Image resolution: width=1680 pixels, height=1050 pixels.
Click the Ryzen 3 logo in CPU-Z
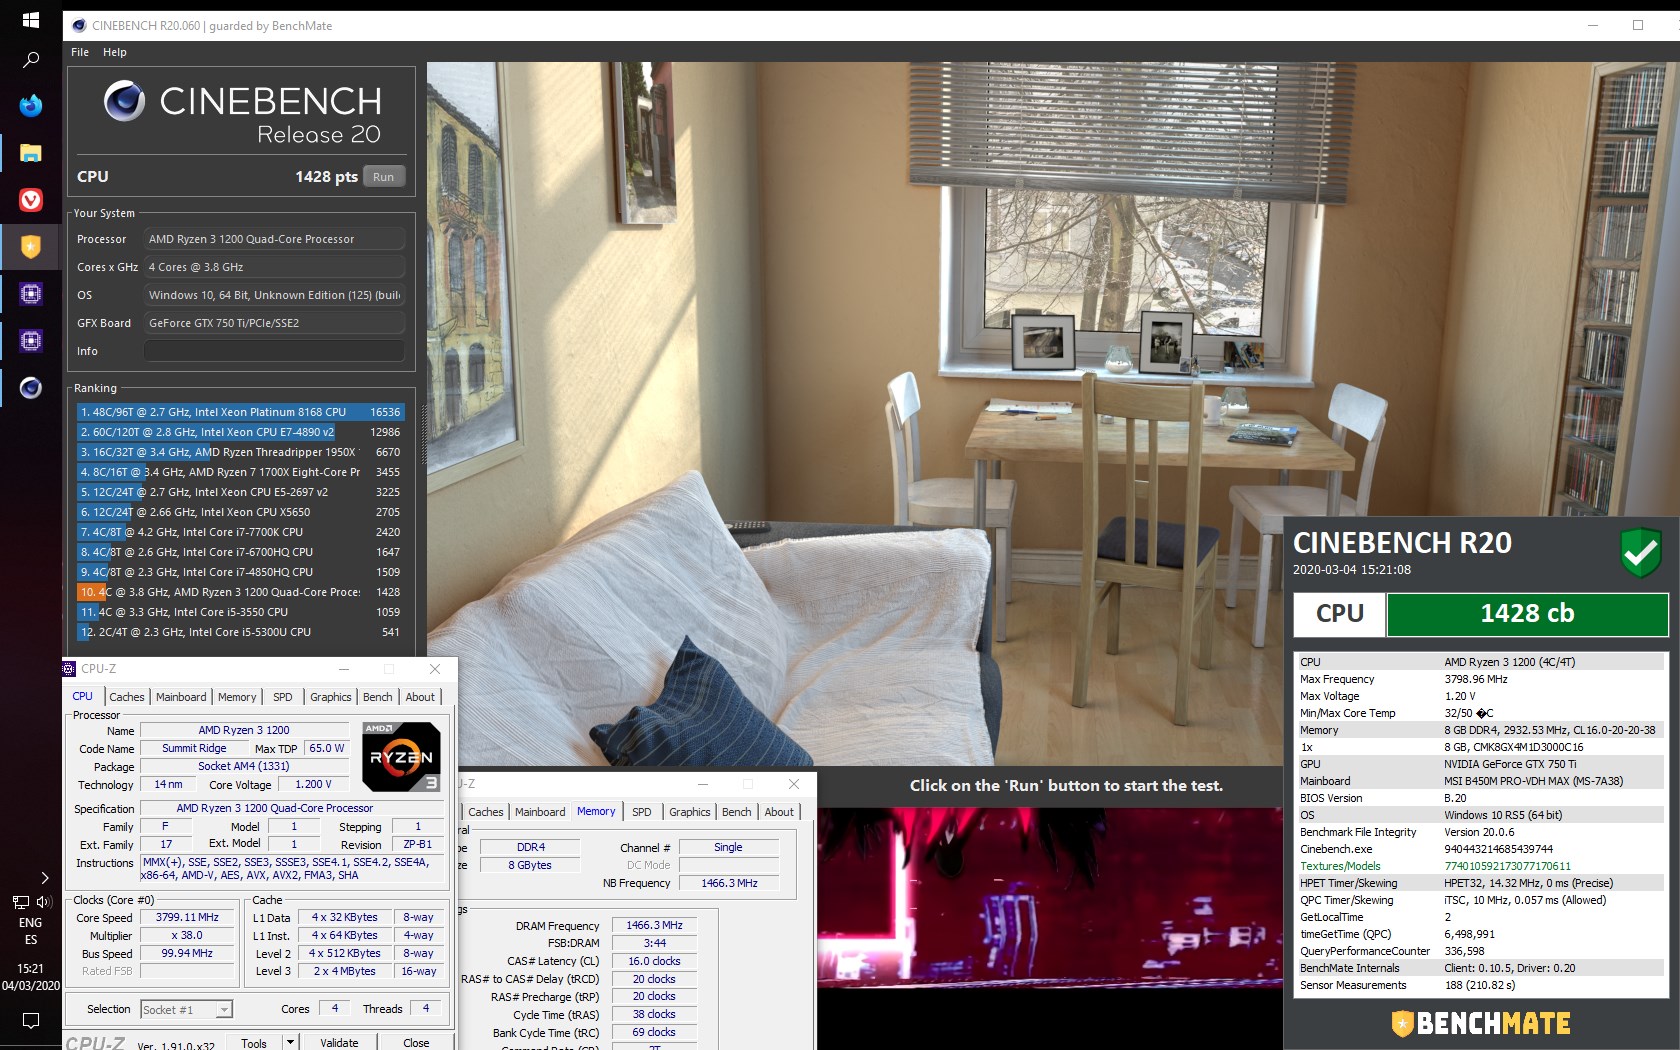tap(401, 757)
